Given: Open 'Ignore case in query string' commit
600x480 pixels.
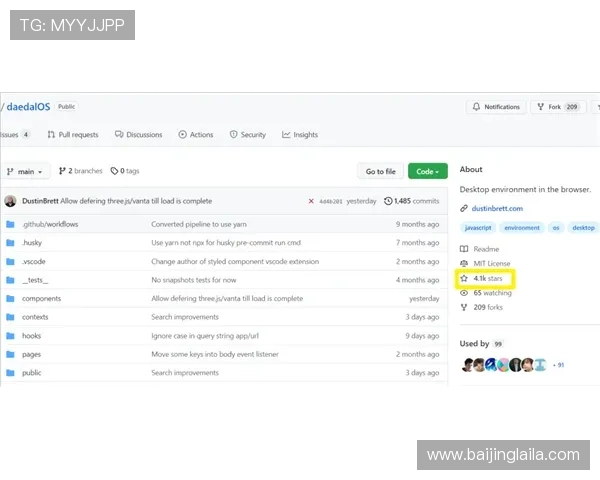Looking at the screenshot, I should (205, 336).
